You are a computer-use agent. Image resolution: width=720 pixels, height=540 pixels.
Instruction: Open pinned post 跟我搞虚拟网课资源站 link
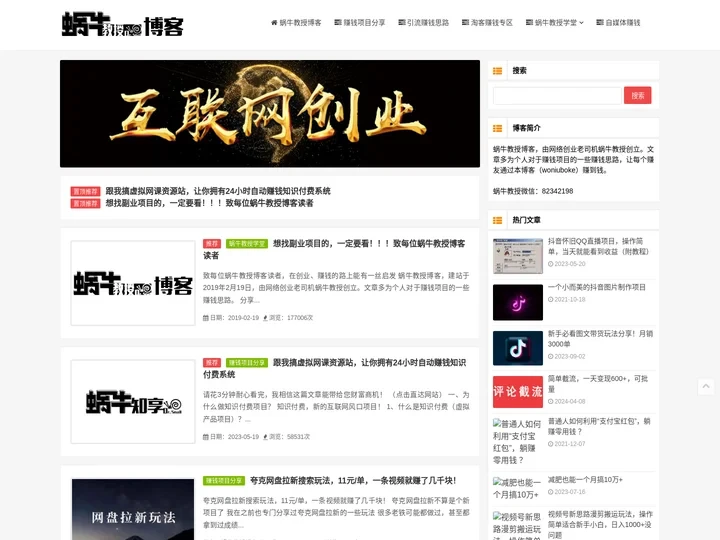218,191
